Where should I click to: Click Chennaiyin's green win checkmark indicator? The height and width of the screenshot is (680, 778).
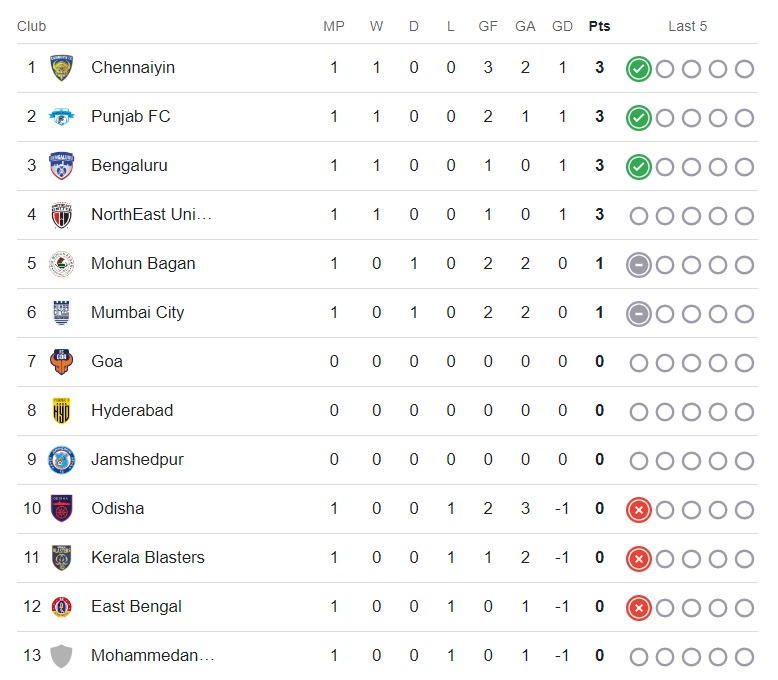click(638, 68)
